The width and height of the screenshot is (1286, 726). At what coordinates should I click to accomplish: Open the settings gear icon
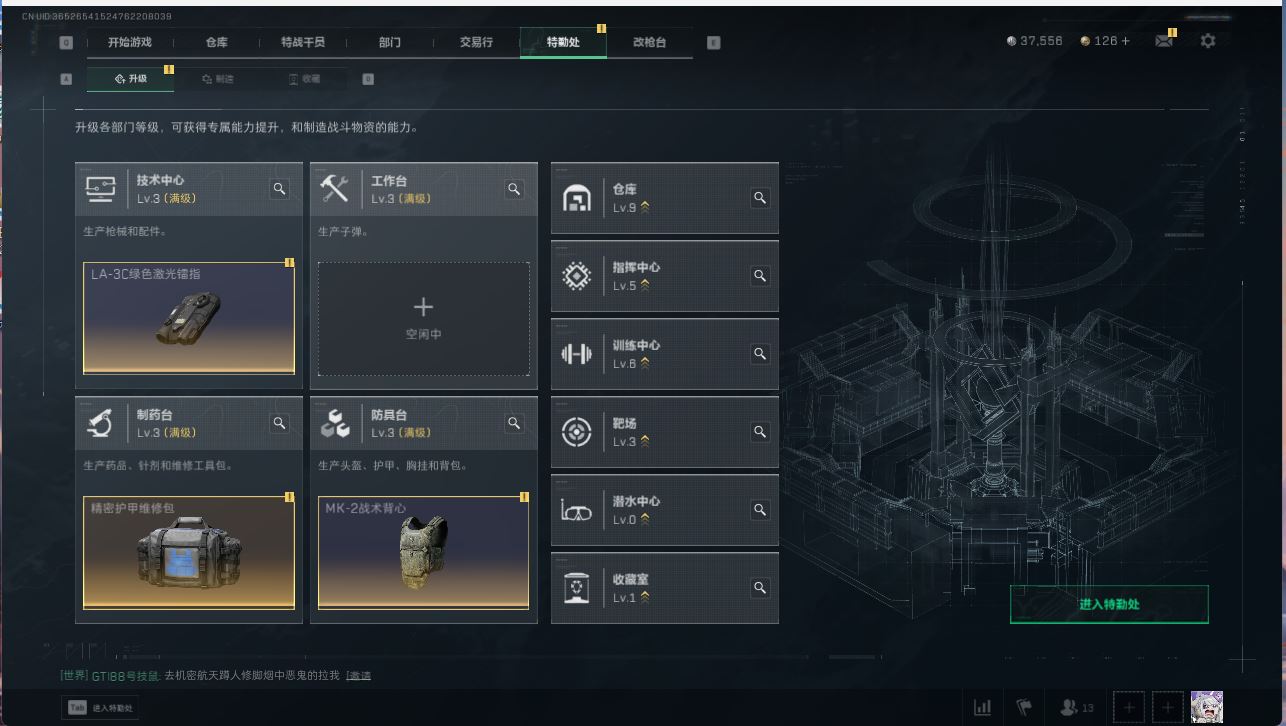click(x=1208, y=41)
